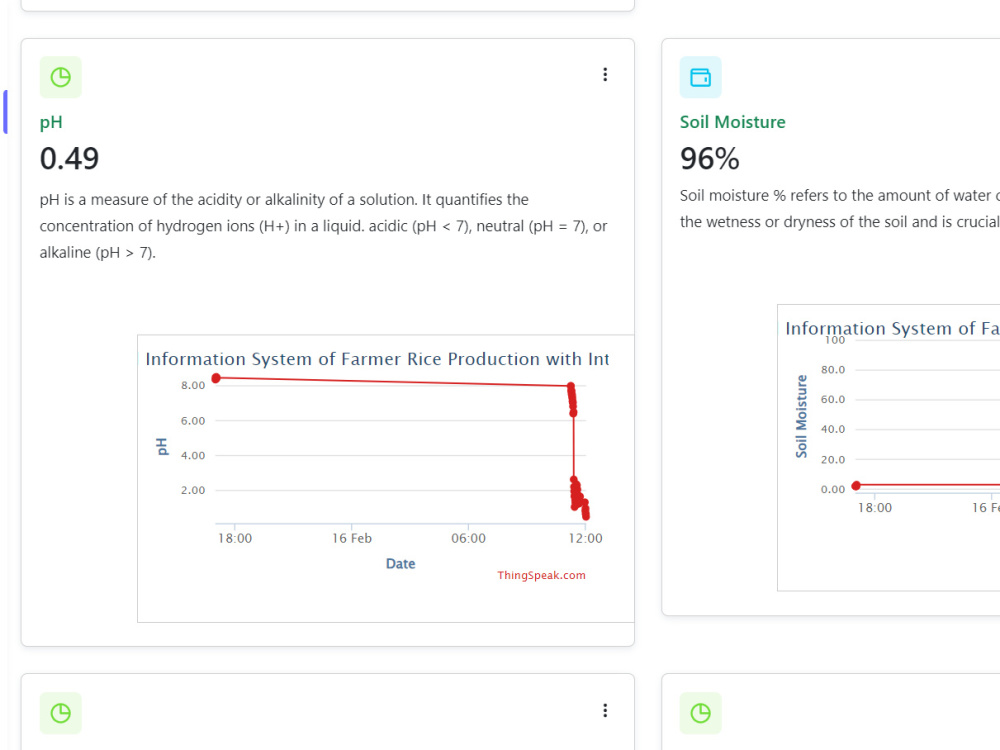Image resolution: width=1000 pixels, height=750 pixels.
Task: Click the Soil Moisture title
Action: [x=732, y=122]
